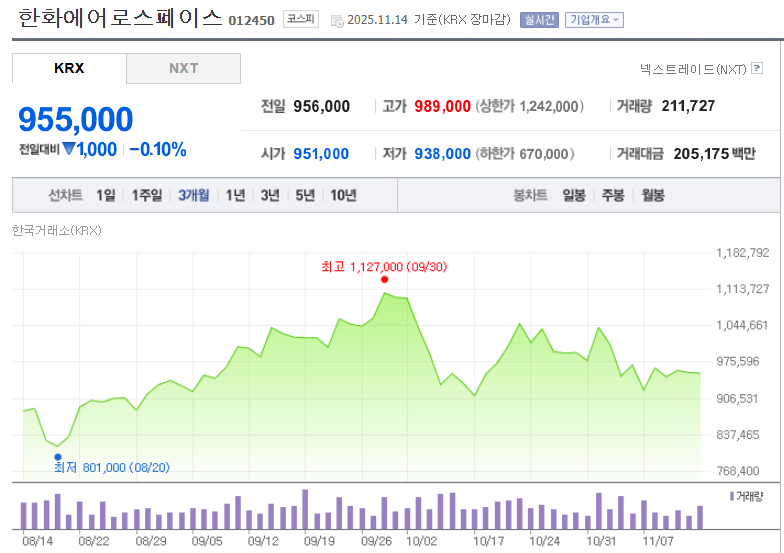Show the 월봉 candlestick chart
The image size is (784, 553).
coord(653,195)
